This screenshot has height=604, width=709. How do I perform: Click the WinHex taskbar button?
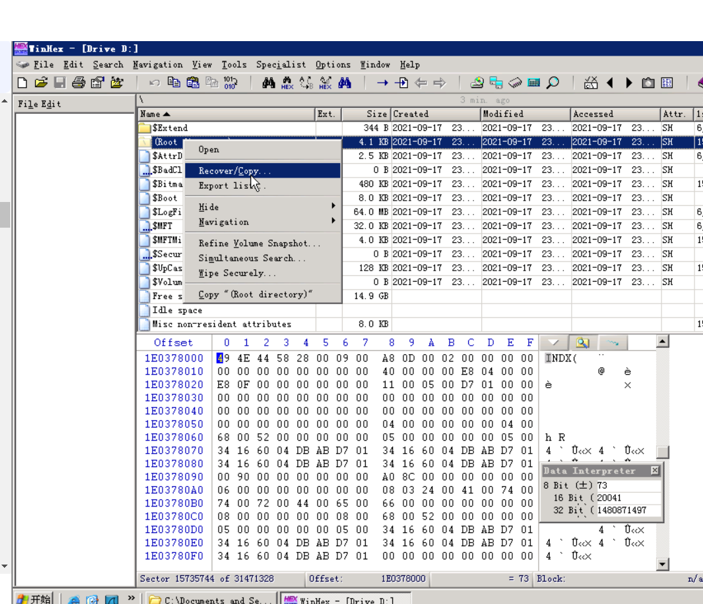pyautogui.click(x=344, y=599)
